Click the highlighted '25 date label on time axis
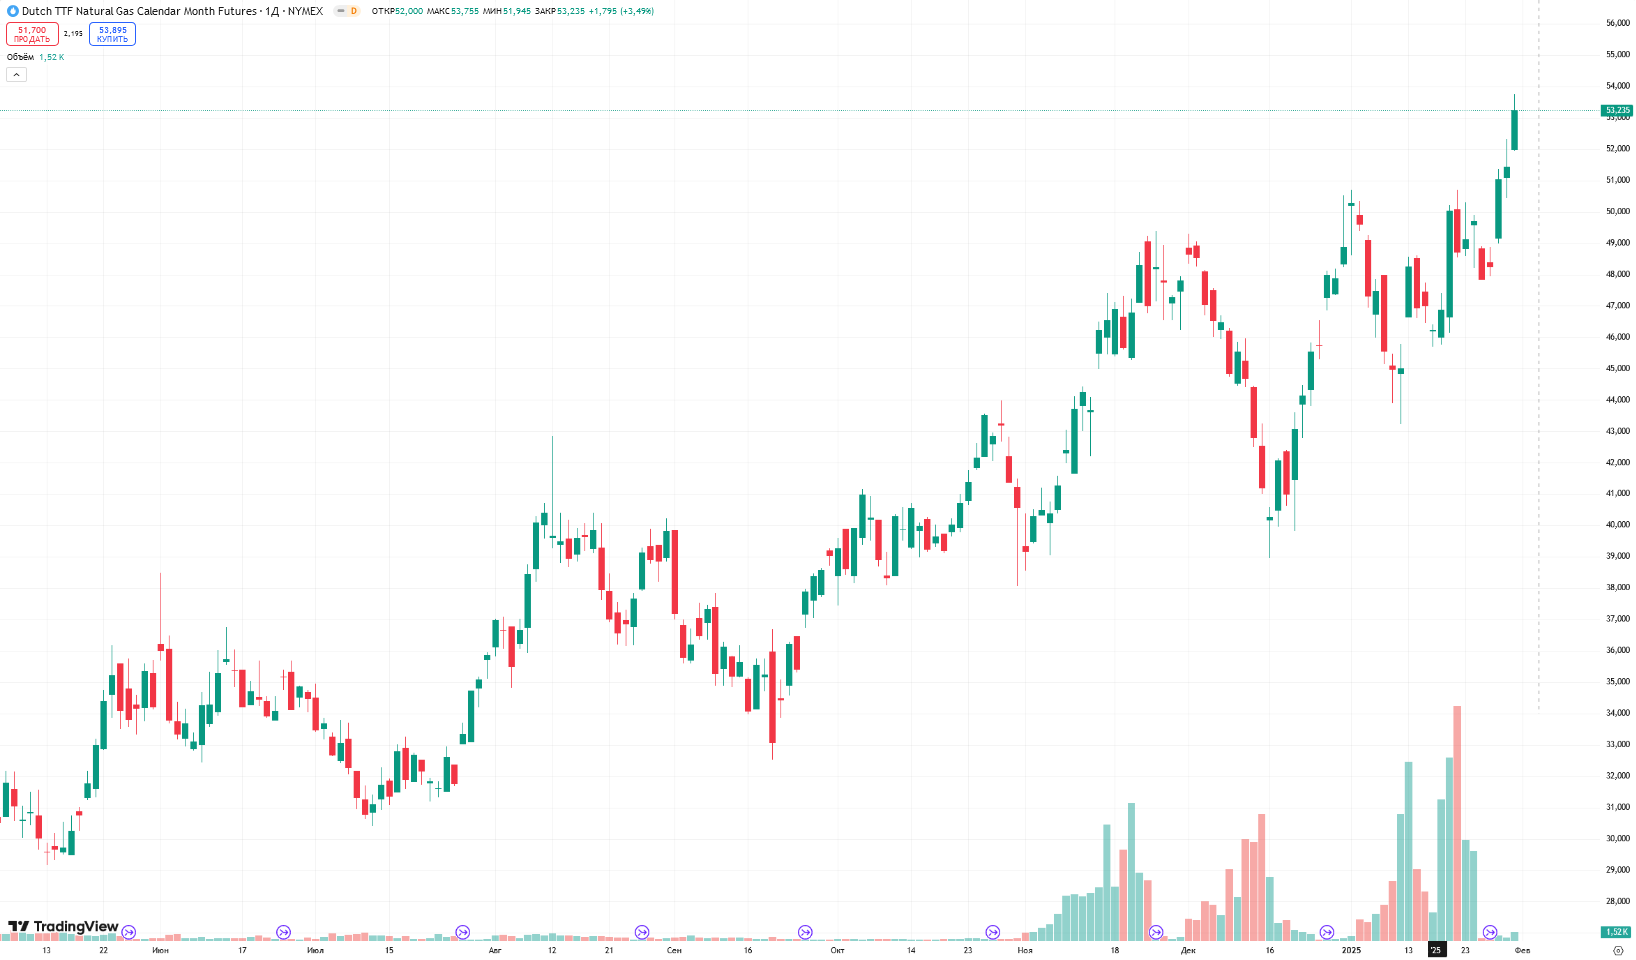The width and height of the screenshot is (1636, 960). (x=1436, y=950)
